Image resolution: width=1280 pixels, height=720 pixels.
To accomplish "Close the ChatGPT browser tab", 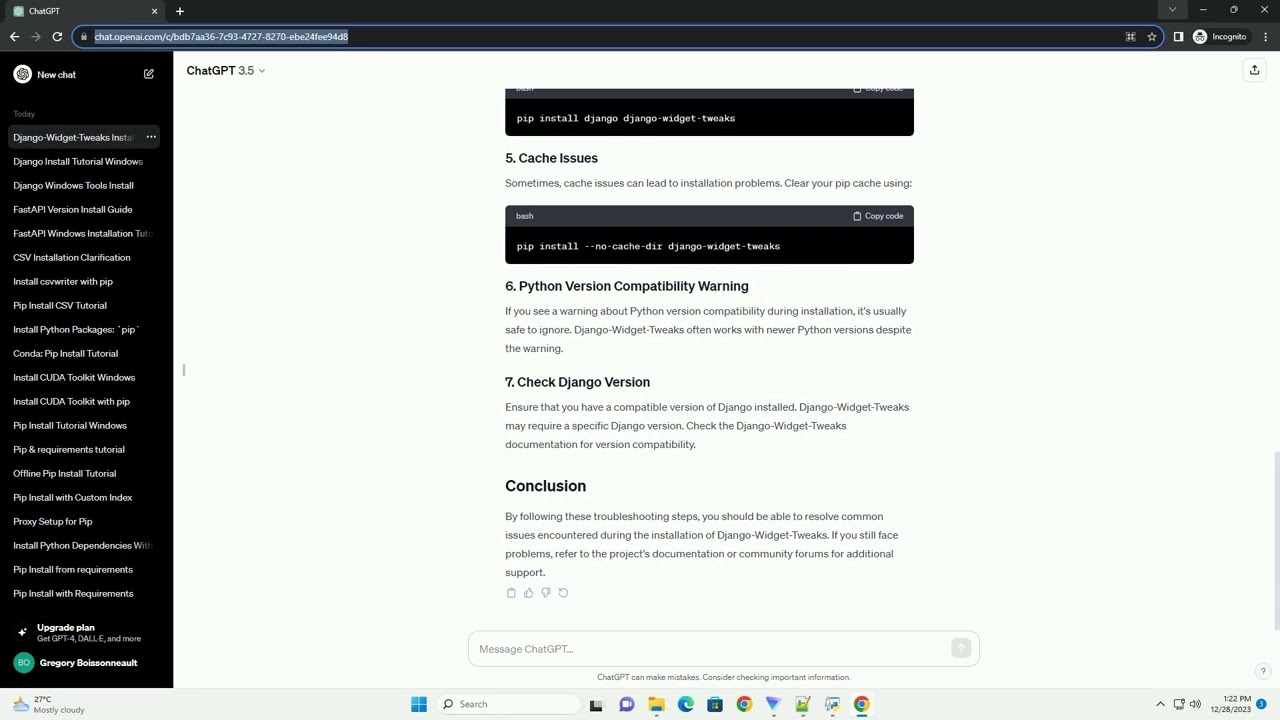I will coord(154,11).
